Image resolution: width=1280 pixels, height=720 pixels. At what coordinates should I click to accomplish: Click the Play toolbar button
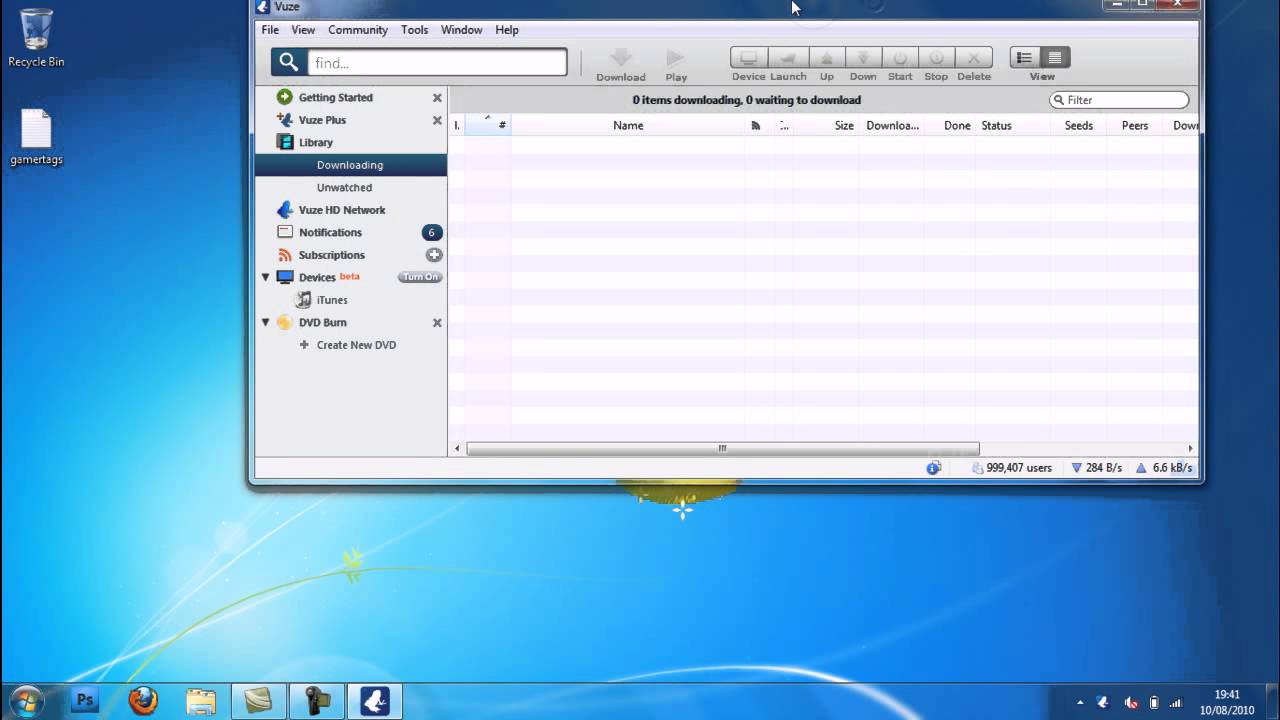point(676,66)
